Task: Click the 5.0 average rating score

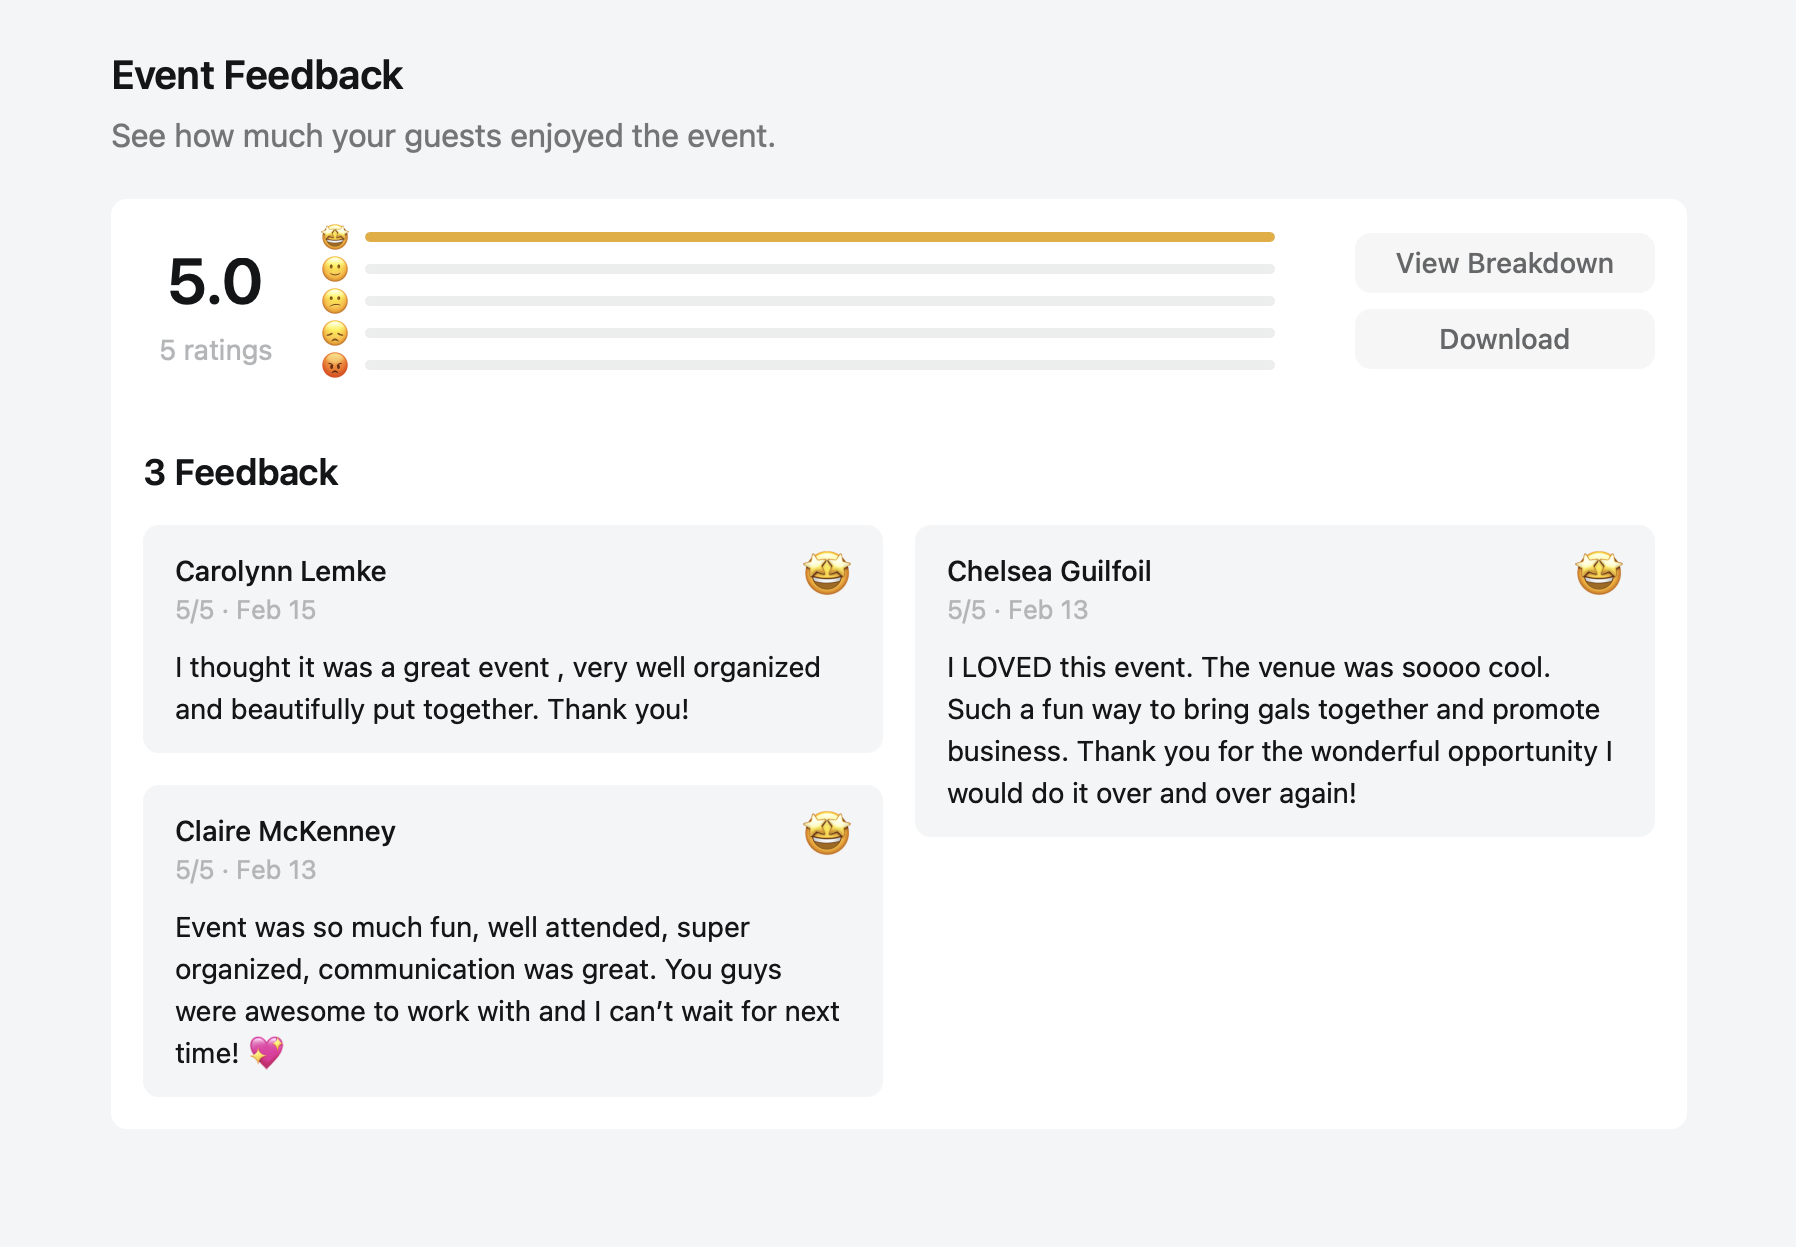Action: tap(215, 282)
